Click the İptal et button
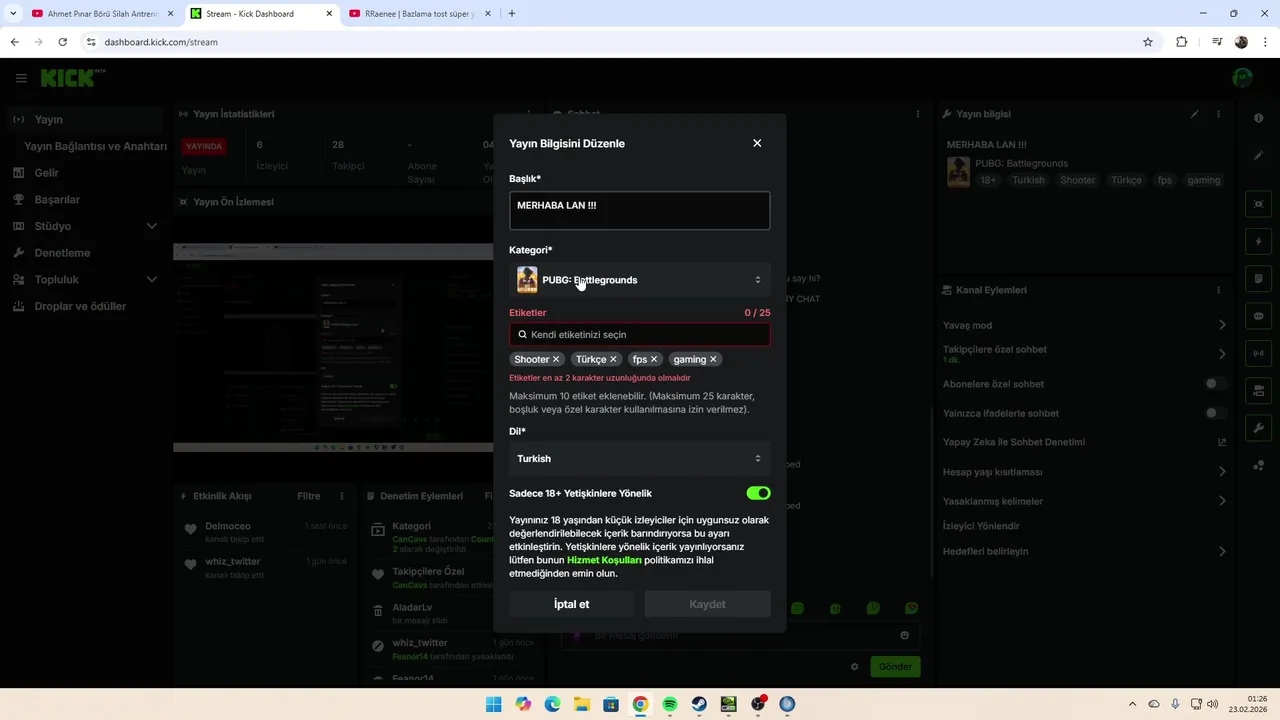This screenshot has width=1280, height=720. (572, 604)
